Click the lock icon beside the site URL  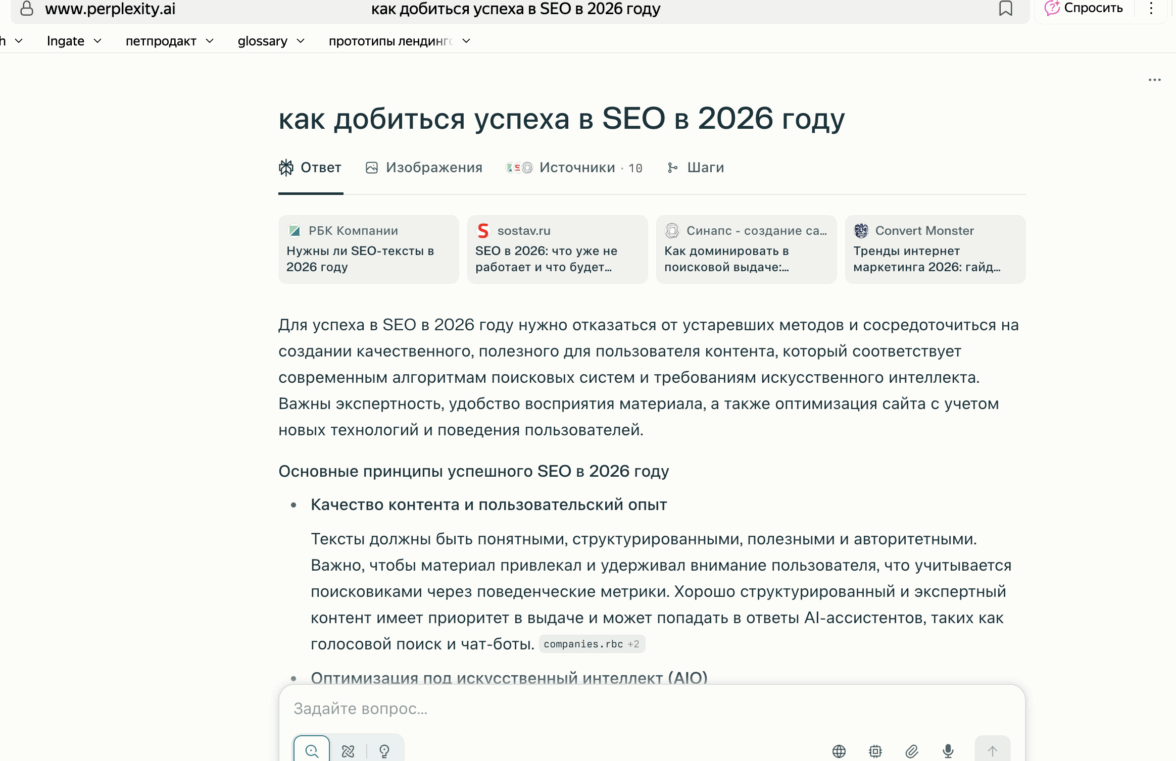(27, 9)
